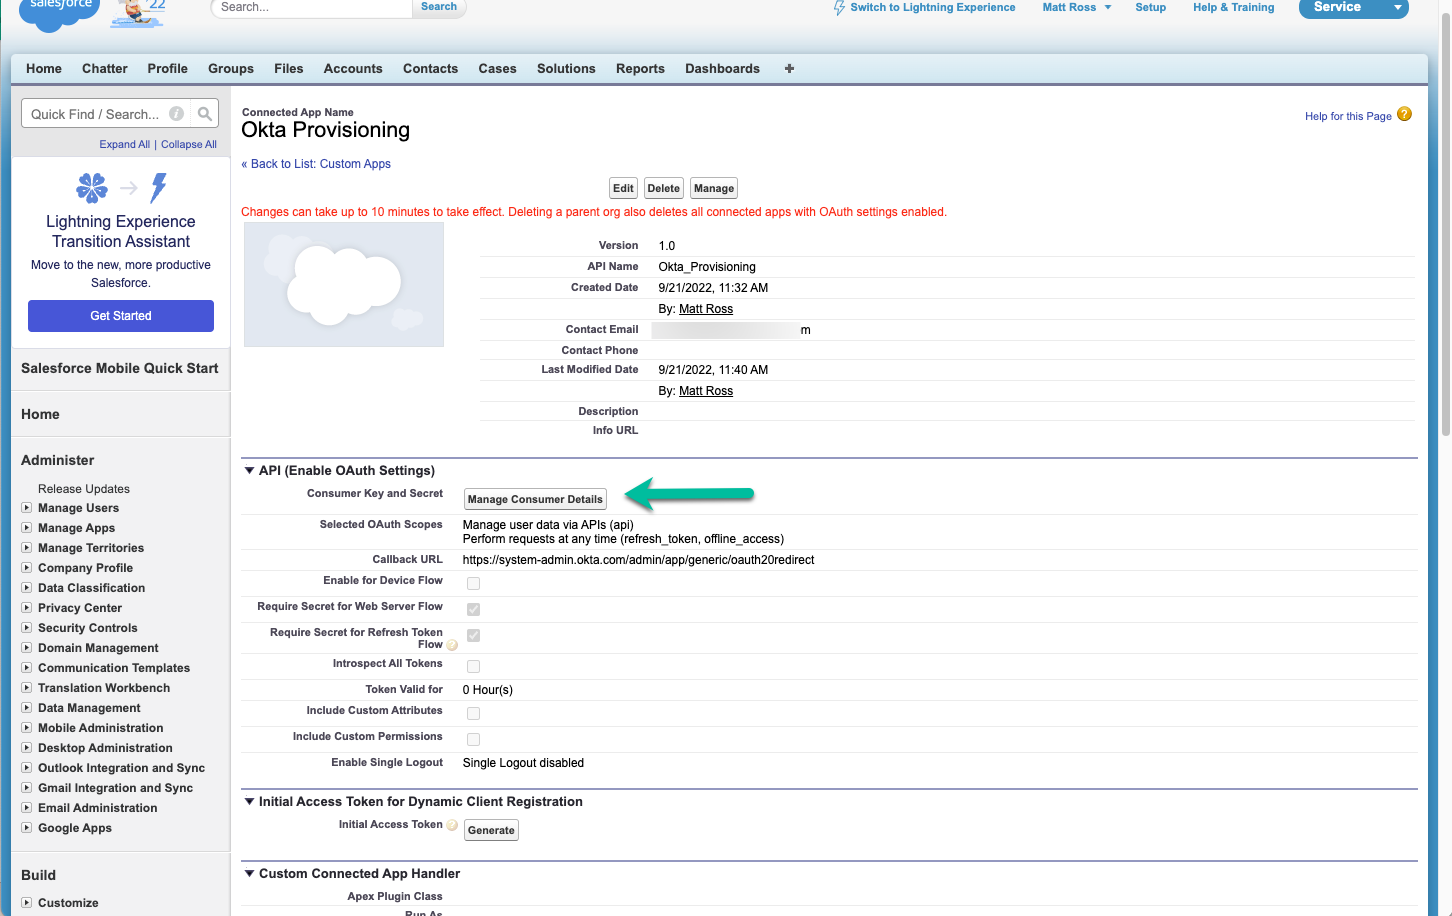This screenshot has height=916, width=1452.
Task: Toggle Require Secret for Refresh Token Flow
Action: click(x=473, y=635)
